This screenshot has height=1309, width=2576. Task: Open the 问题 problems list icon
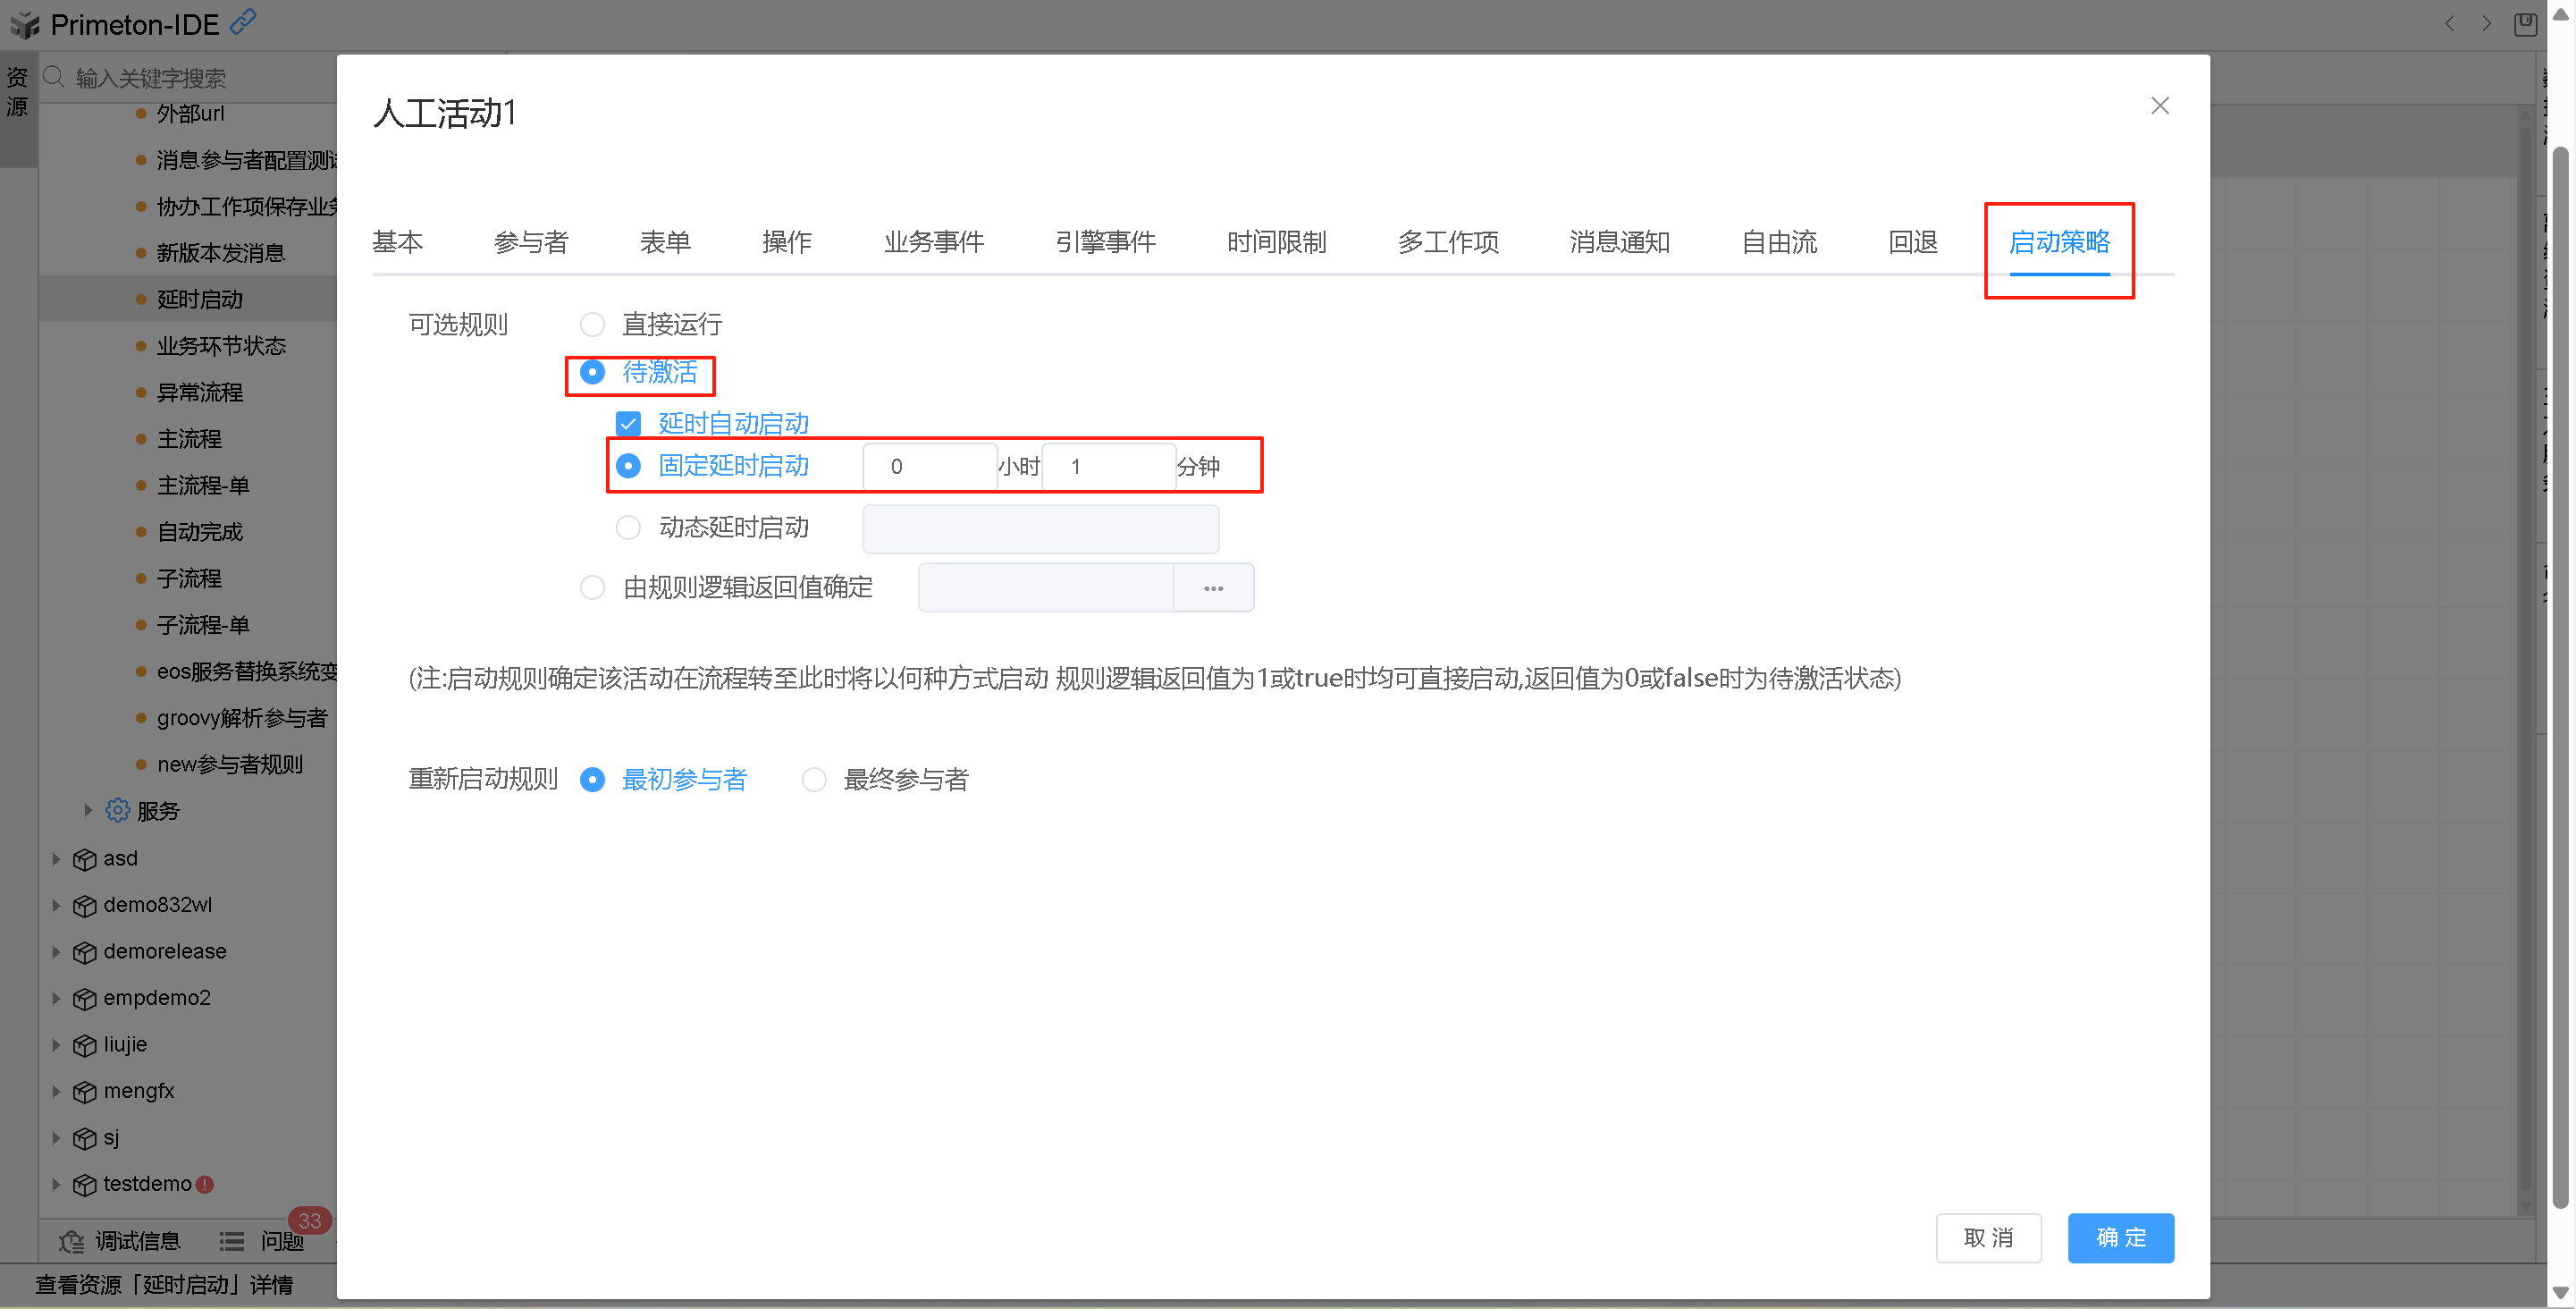pyautogui.click(x=232, y=1241)
